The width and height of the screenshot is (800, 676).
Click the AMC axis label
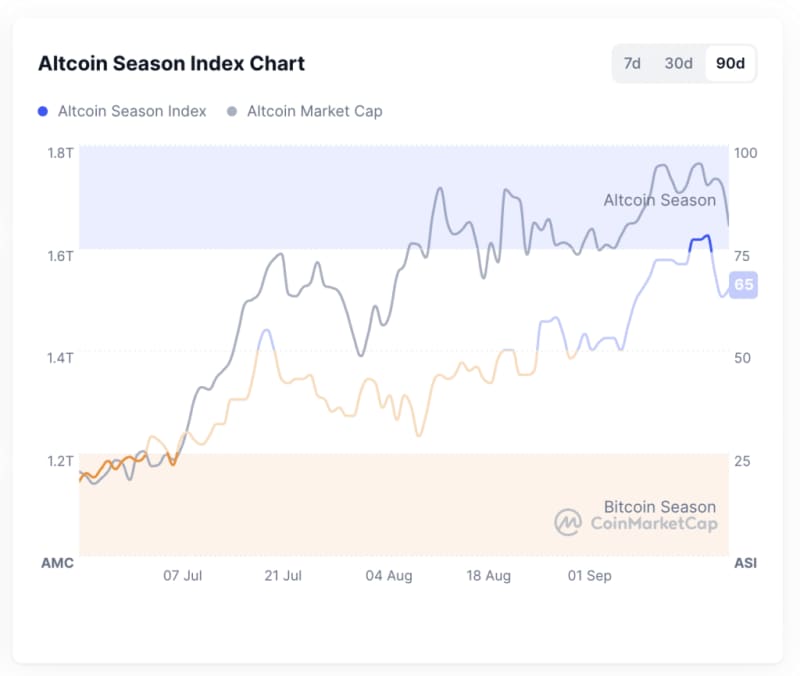click(57, 563)
